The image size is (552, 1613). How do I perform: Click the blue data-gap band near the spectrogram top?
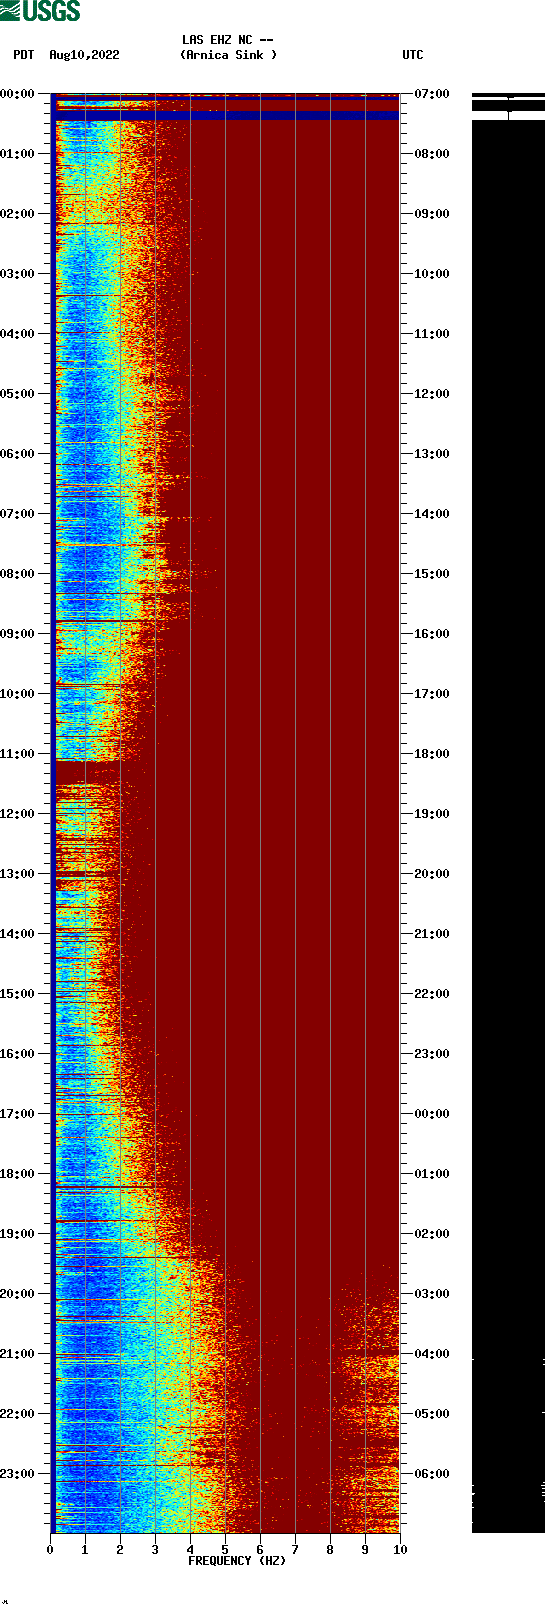point(227,116)
